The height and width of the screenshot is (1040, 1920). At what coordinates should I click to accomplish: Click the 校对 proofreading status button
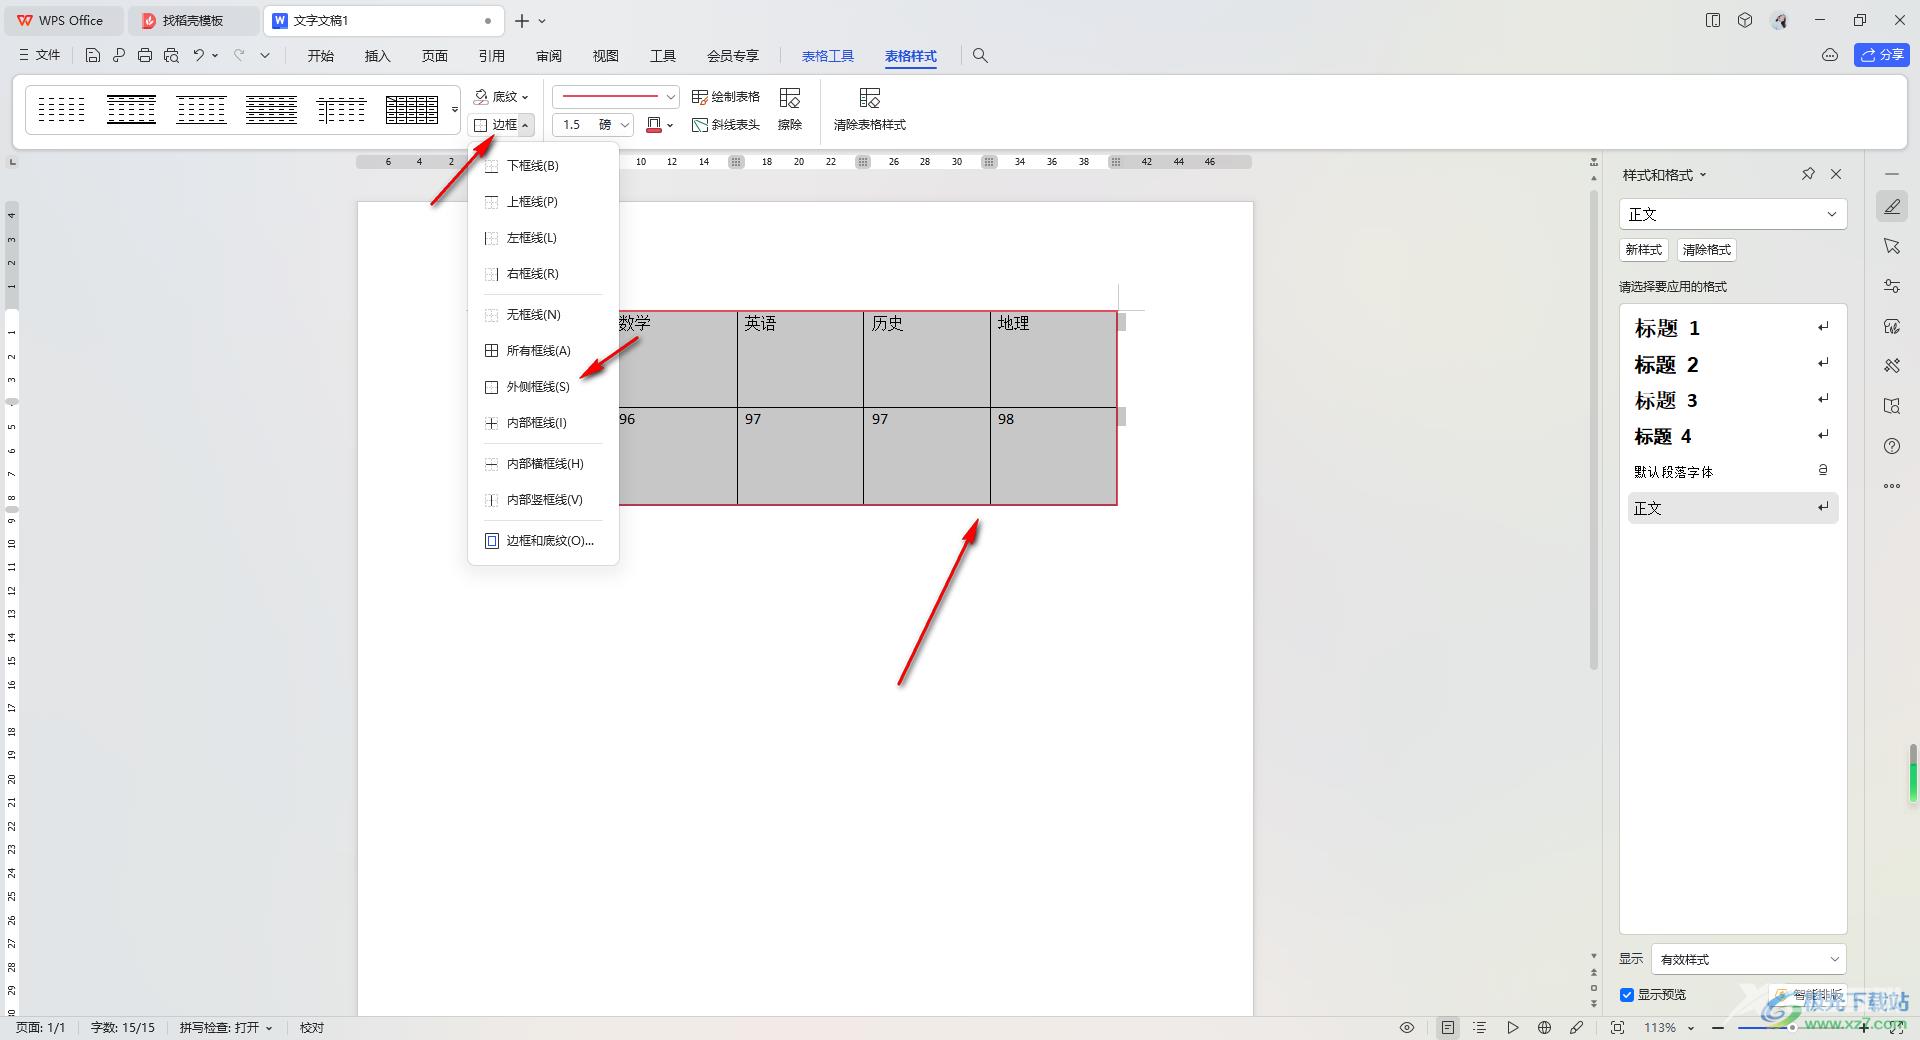[x=312, y=1028]
